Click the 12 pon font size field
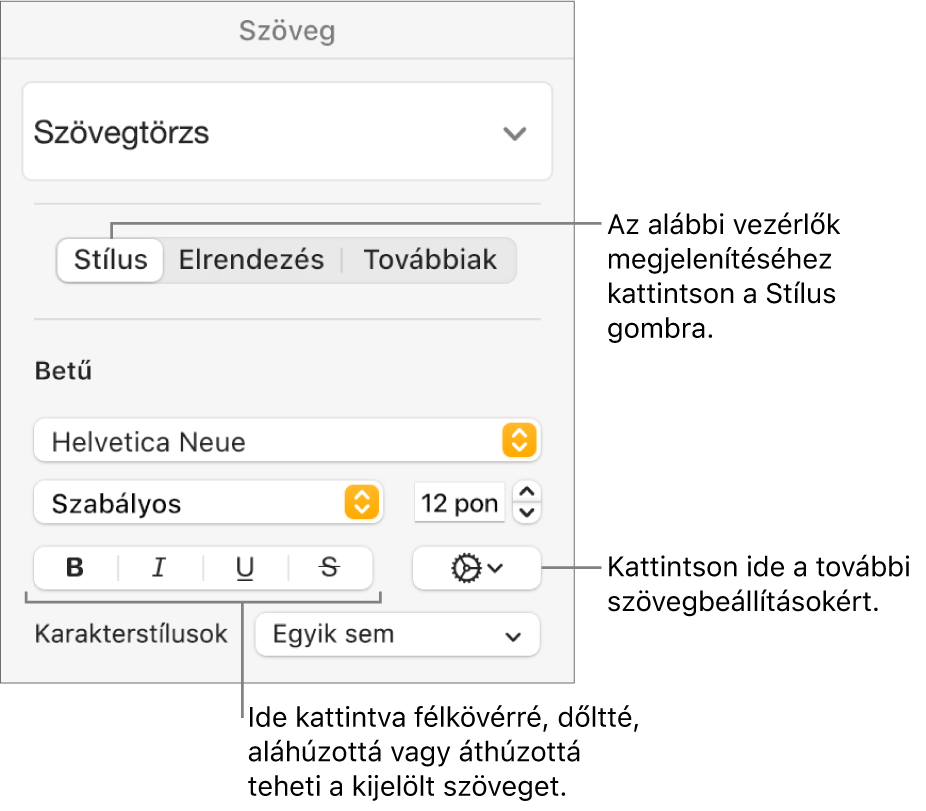 tap(459, 503)
